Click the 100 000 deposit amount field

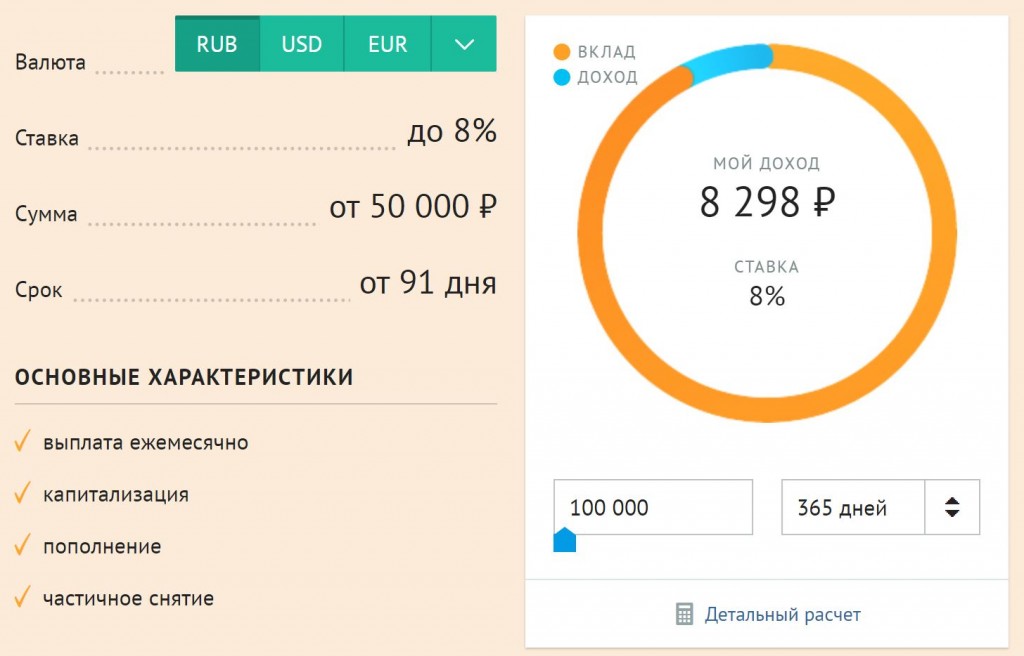coord(652,507)
